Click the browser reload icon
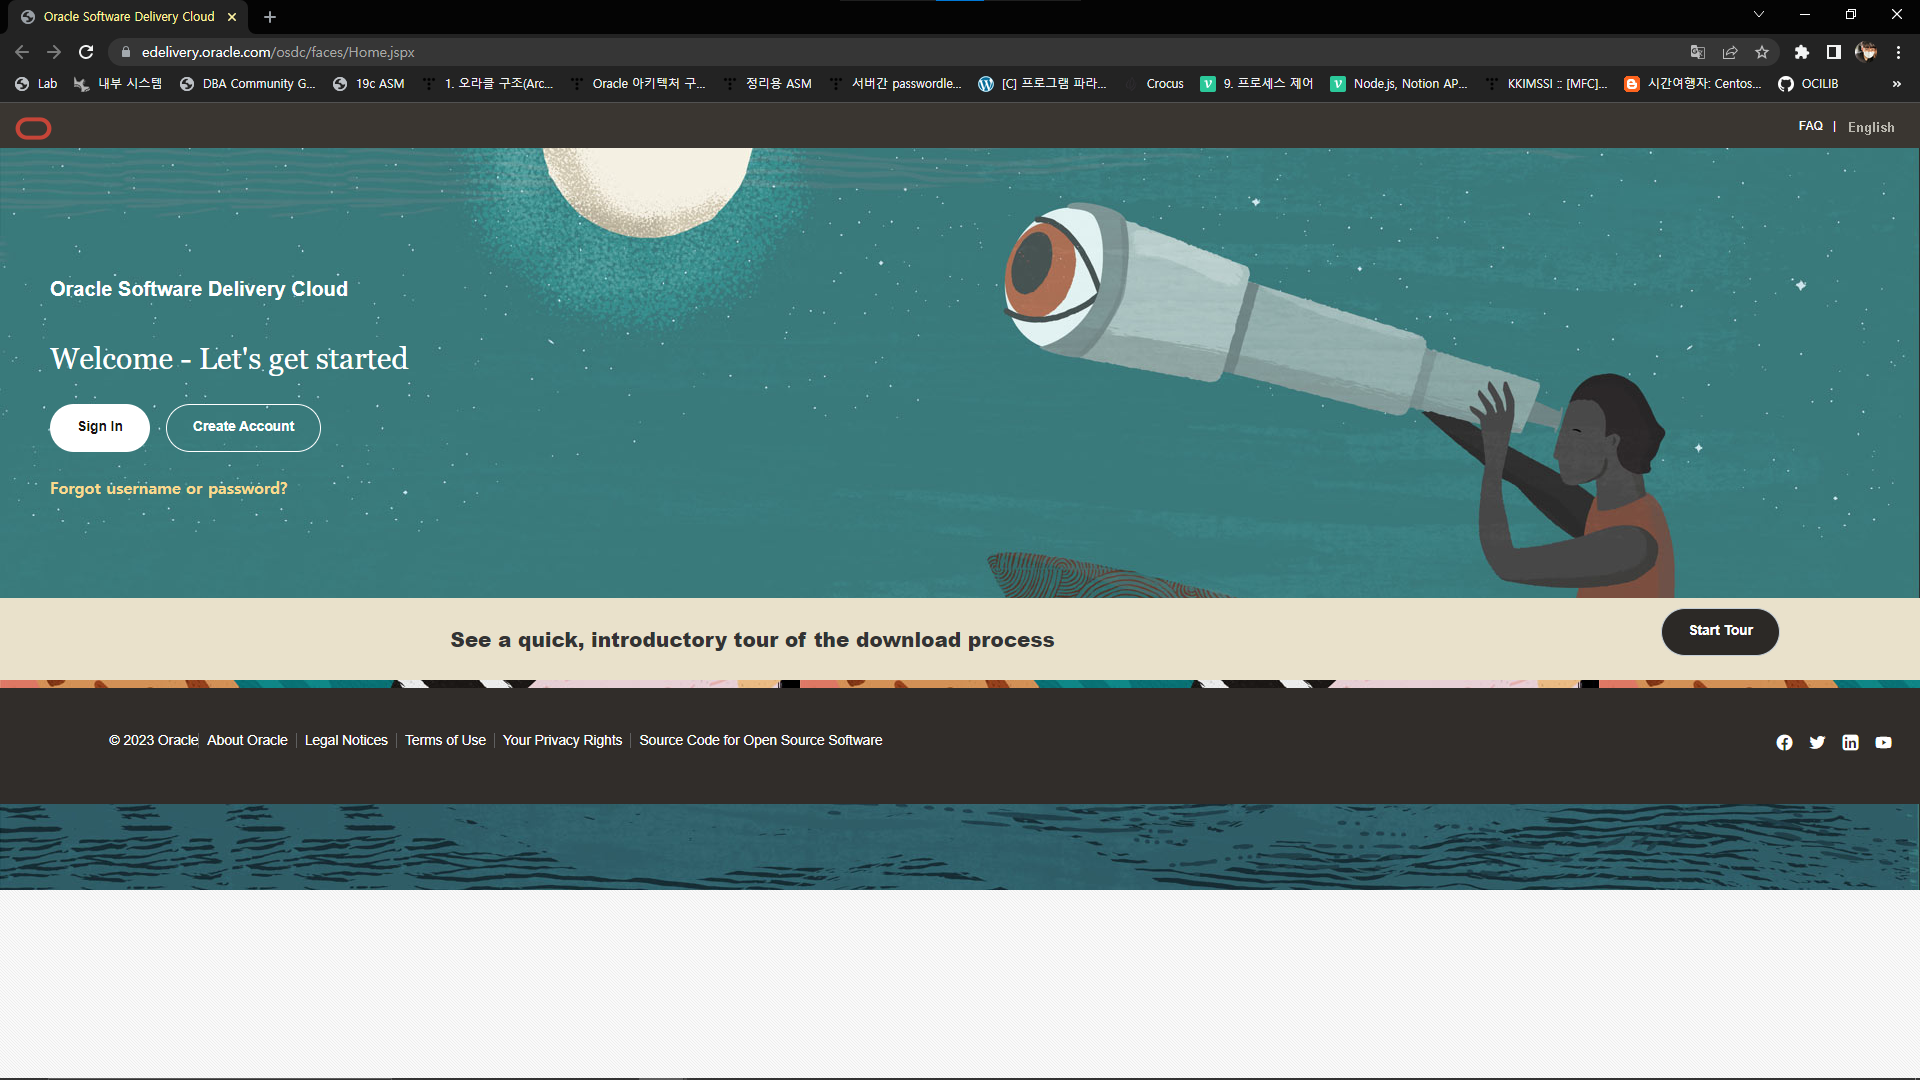Screen dimensions: 1920x1080 click(x=86, y=52)
